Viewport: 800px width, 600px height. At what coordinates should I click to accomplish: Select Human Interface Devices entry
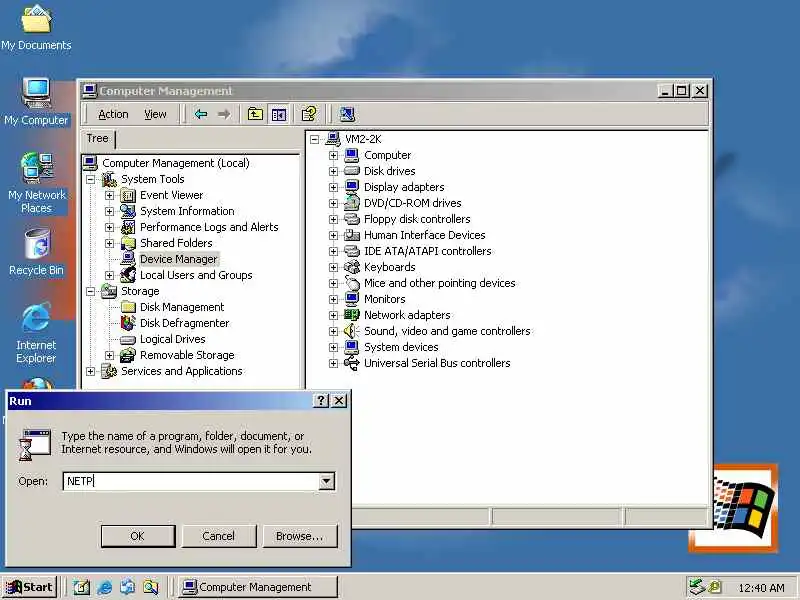(x=424, y=235)
